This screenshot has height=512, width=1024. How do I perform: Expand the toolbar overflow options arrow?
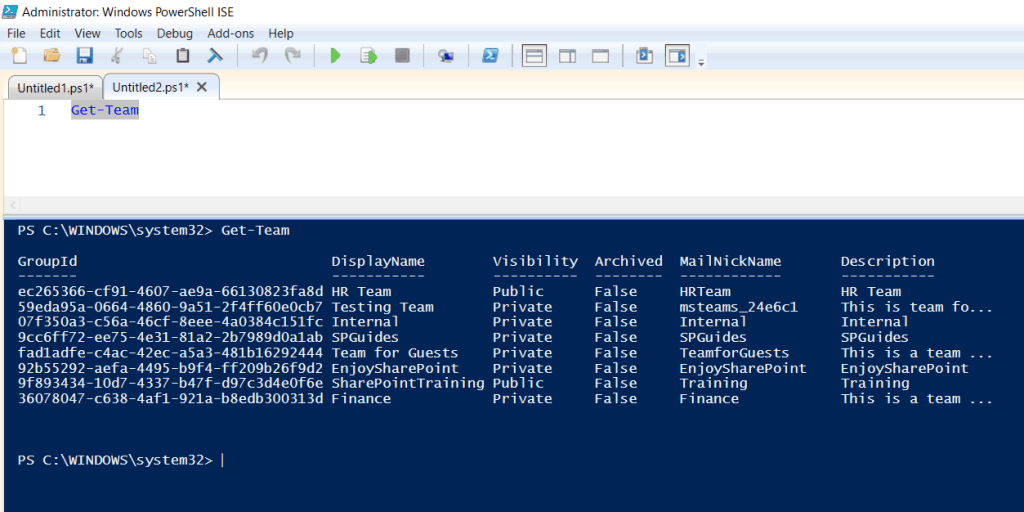point(701,63)
